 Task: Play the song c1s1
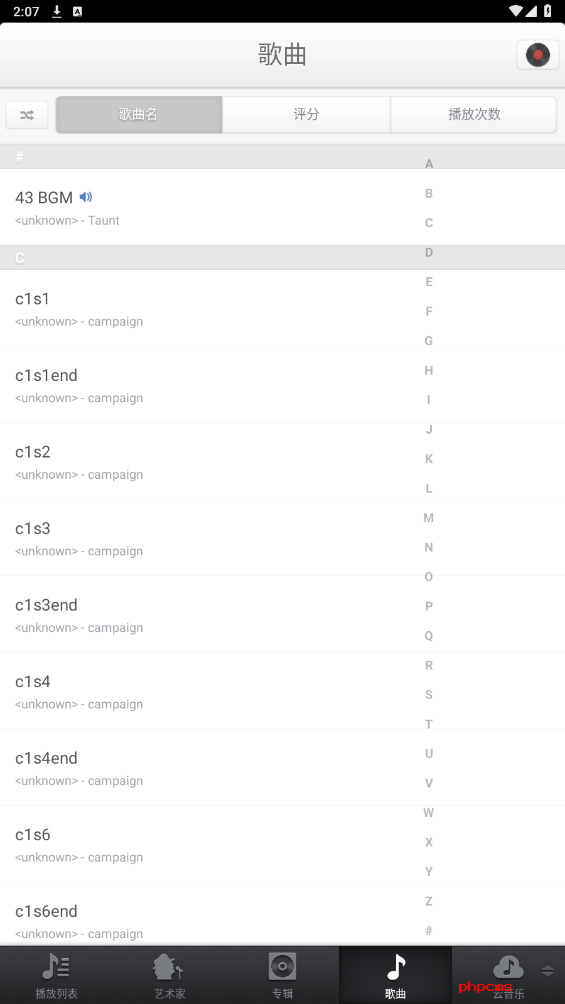click(282, 308)
